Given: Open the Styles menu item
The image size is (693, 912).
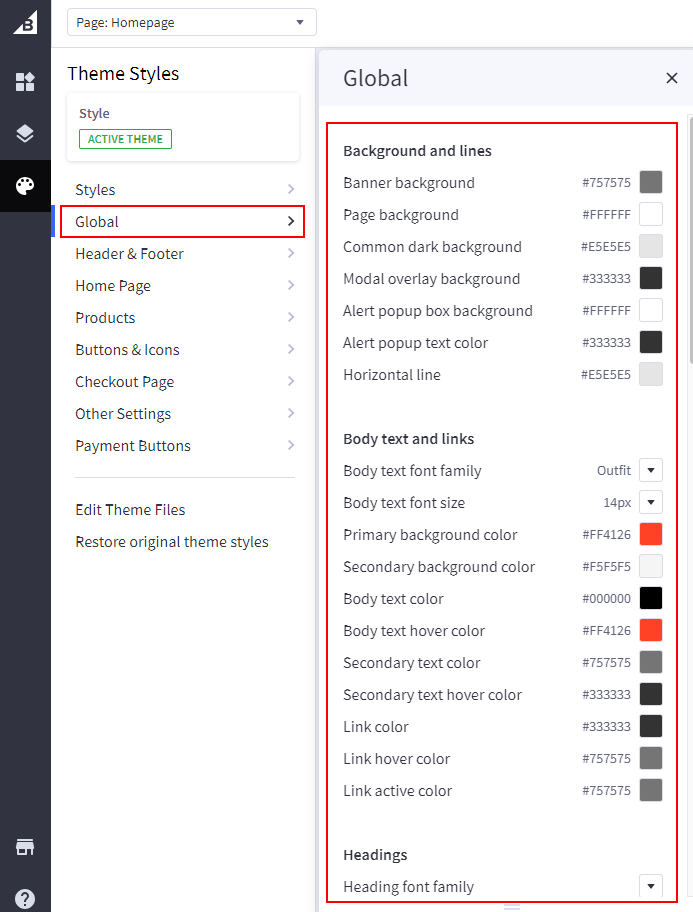Looking at the screenshot, I should tap(184, 190).
